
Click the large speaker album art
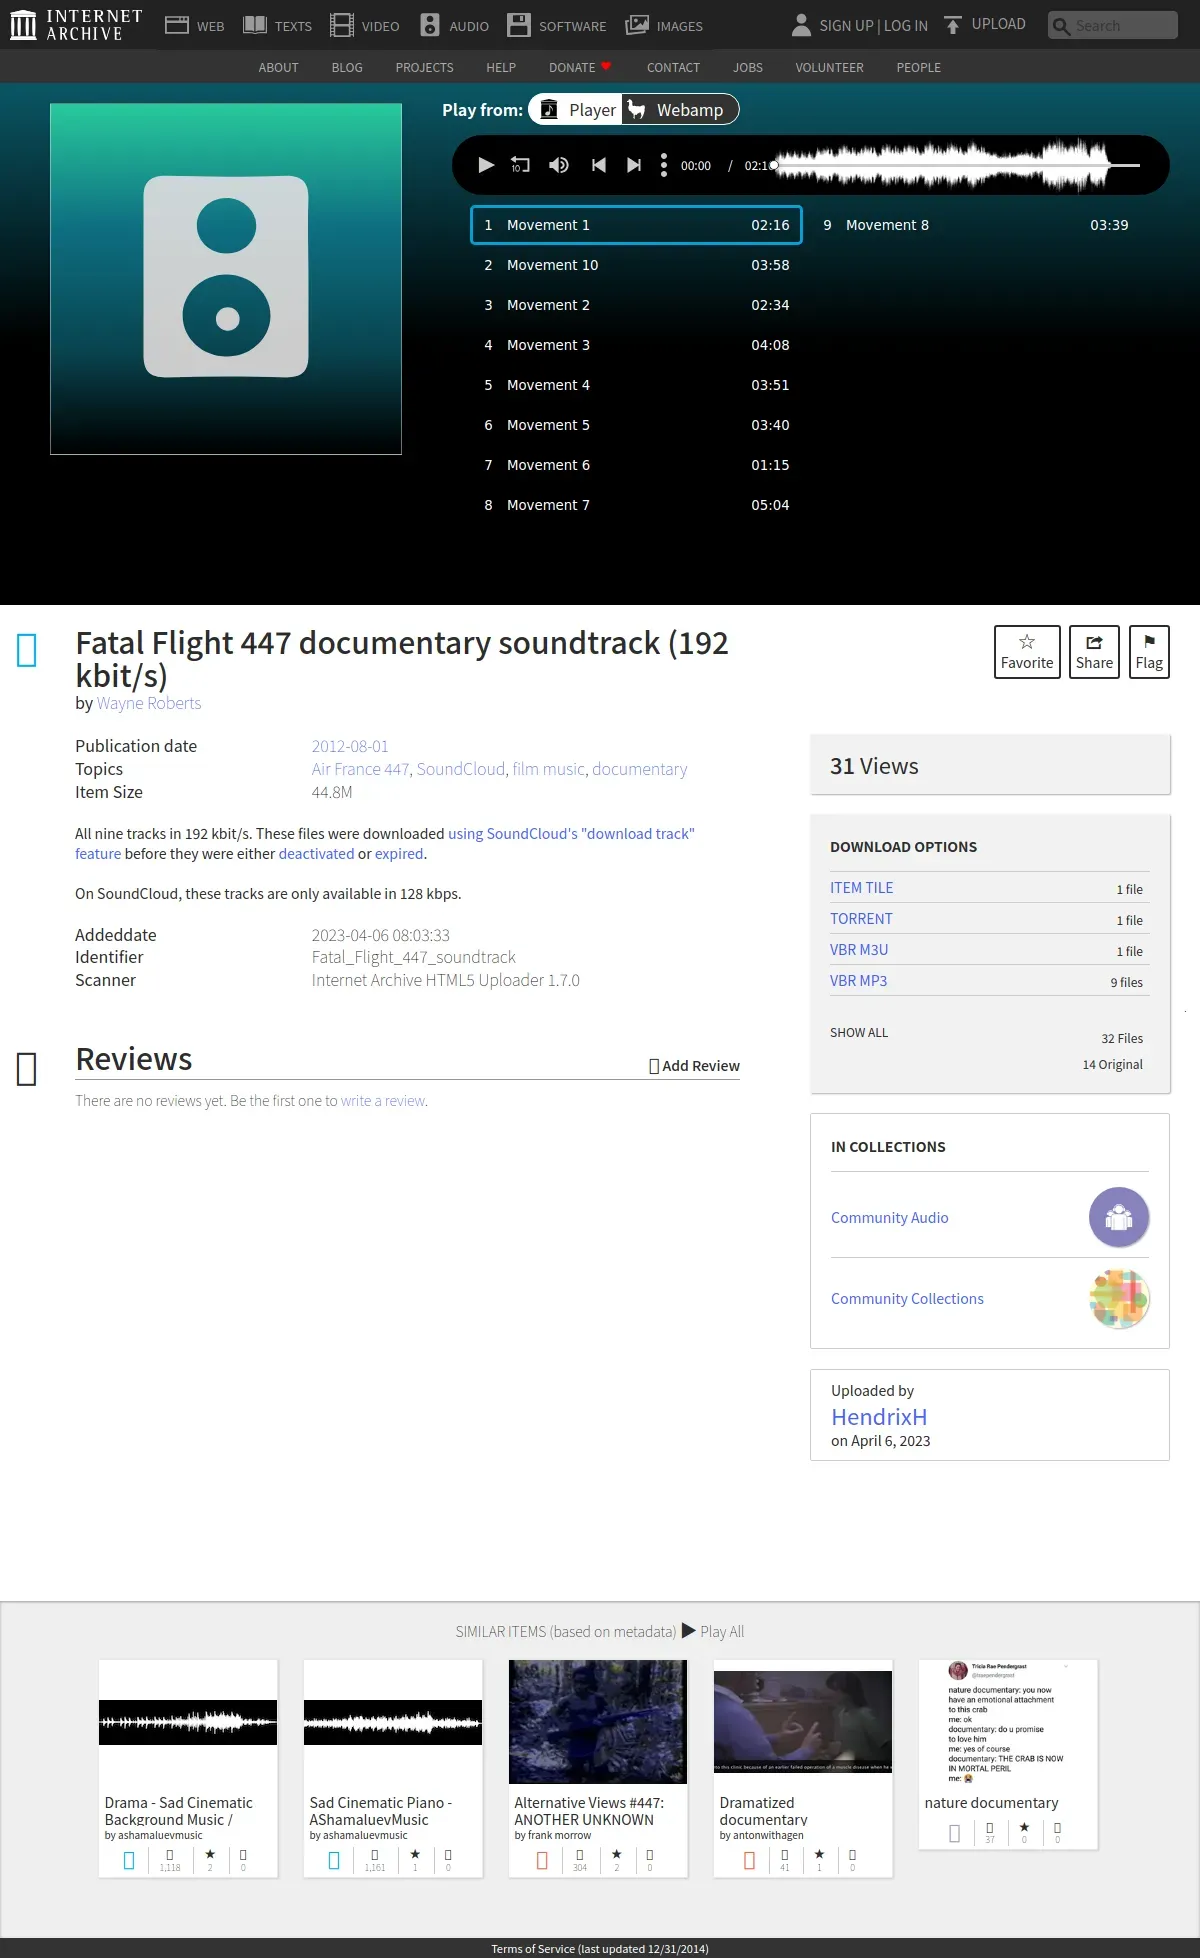226,279
